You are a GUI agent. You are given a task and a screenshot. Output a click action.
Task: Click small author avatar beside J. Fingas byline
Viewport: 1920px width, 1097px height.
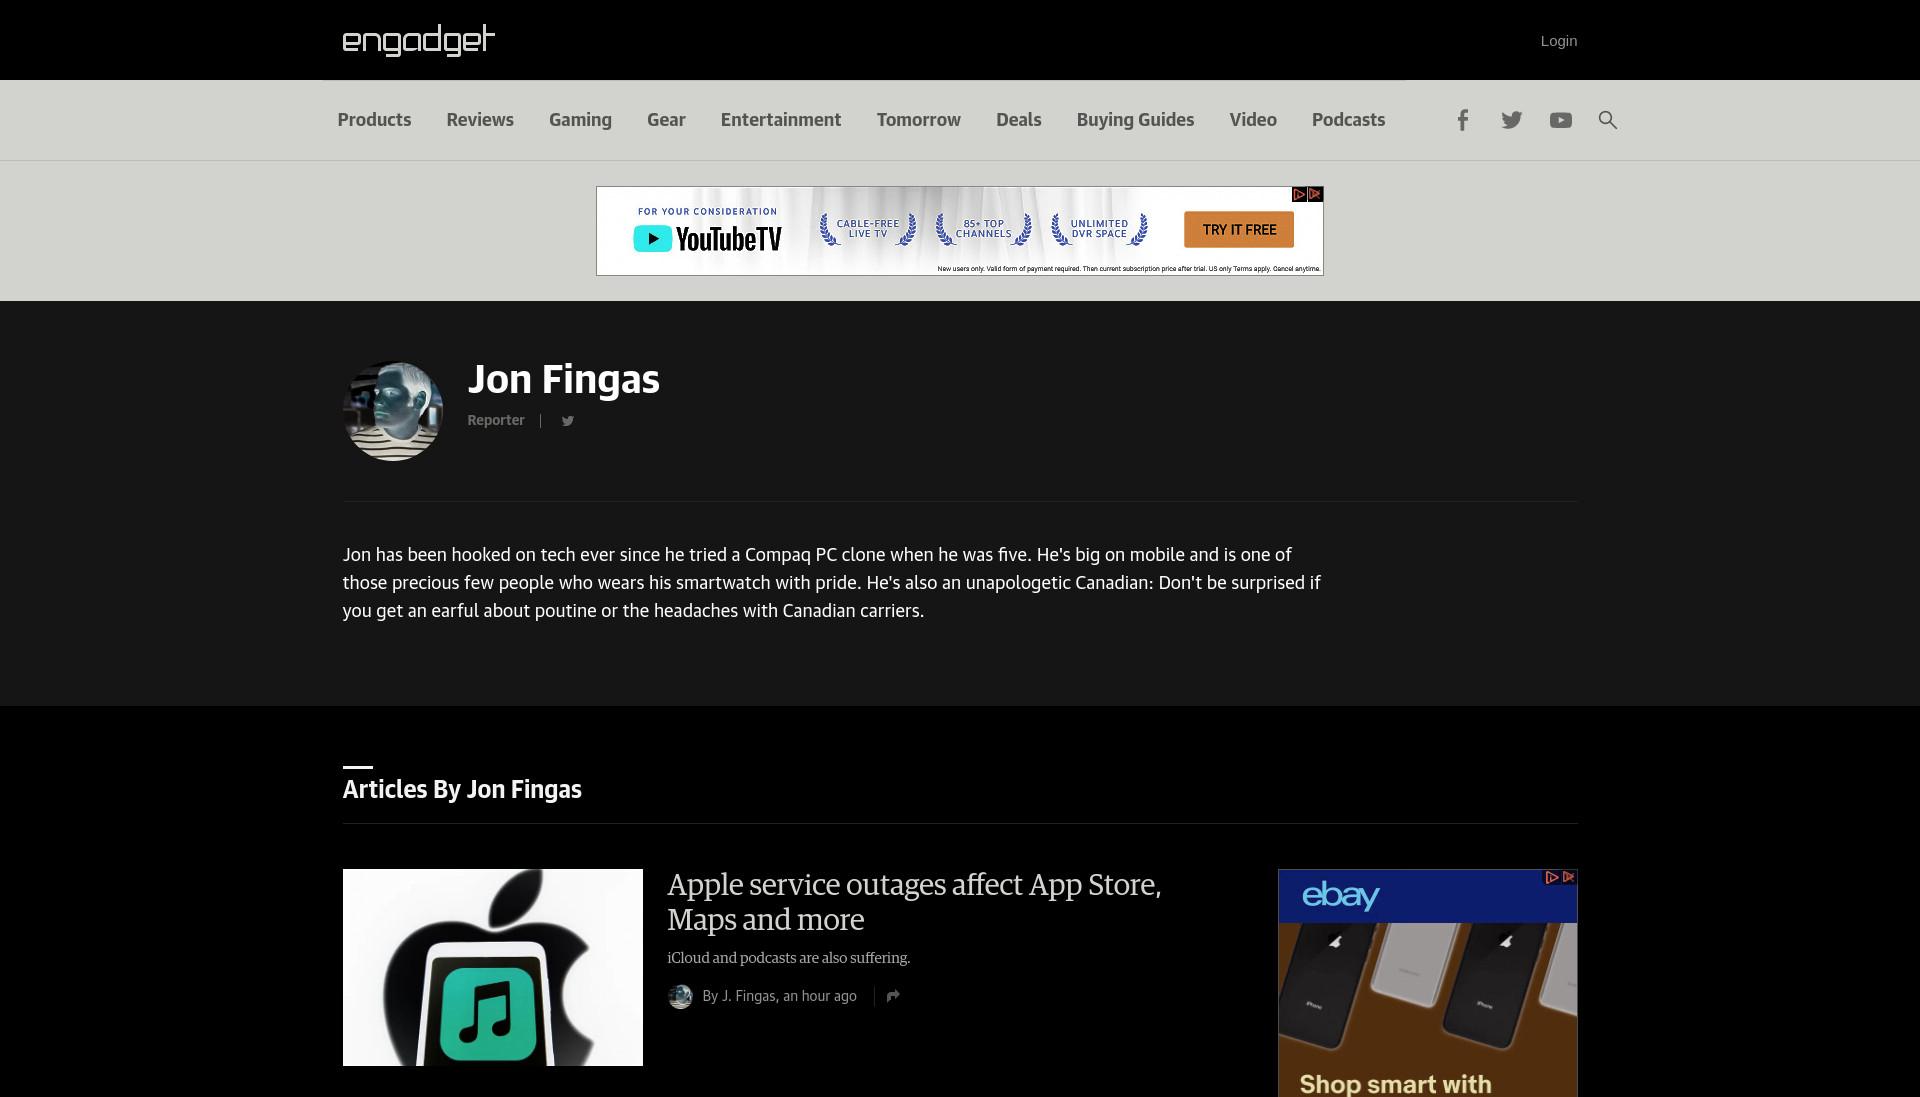click(x=680, y=996)
